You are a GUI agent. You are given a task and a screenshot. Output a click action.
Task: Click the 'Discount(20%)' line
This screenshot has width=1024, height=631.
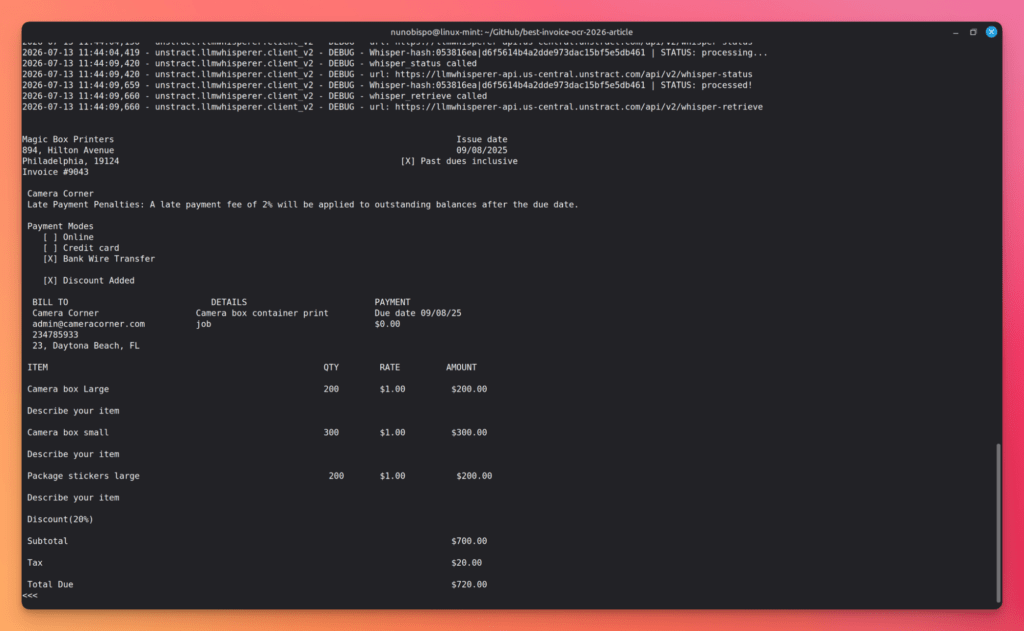pyautogui.click(x=60, y=520)
